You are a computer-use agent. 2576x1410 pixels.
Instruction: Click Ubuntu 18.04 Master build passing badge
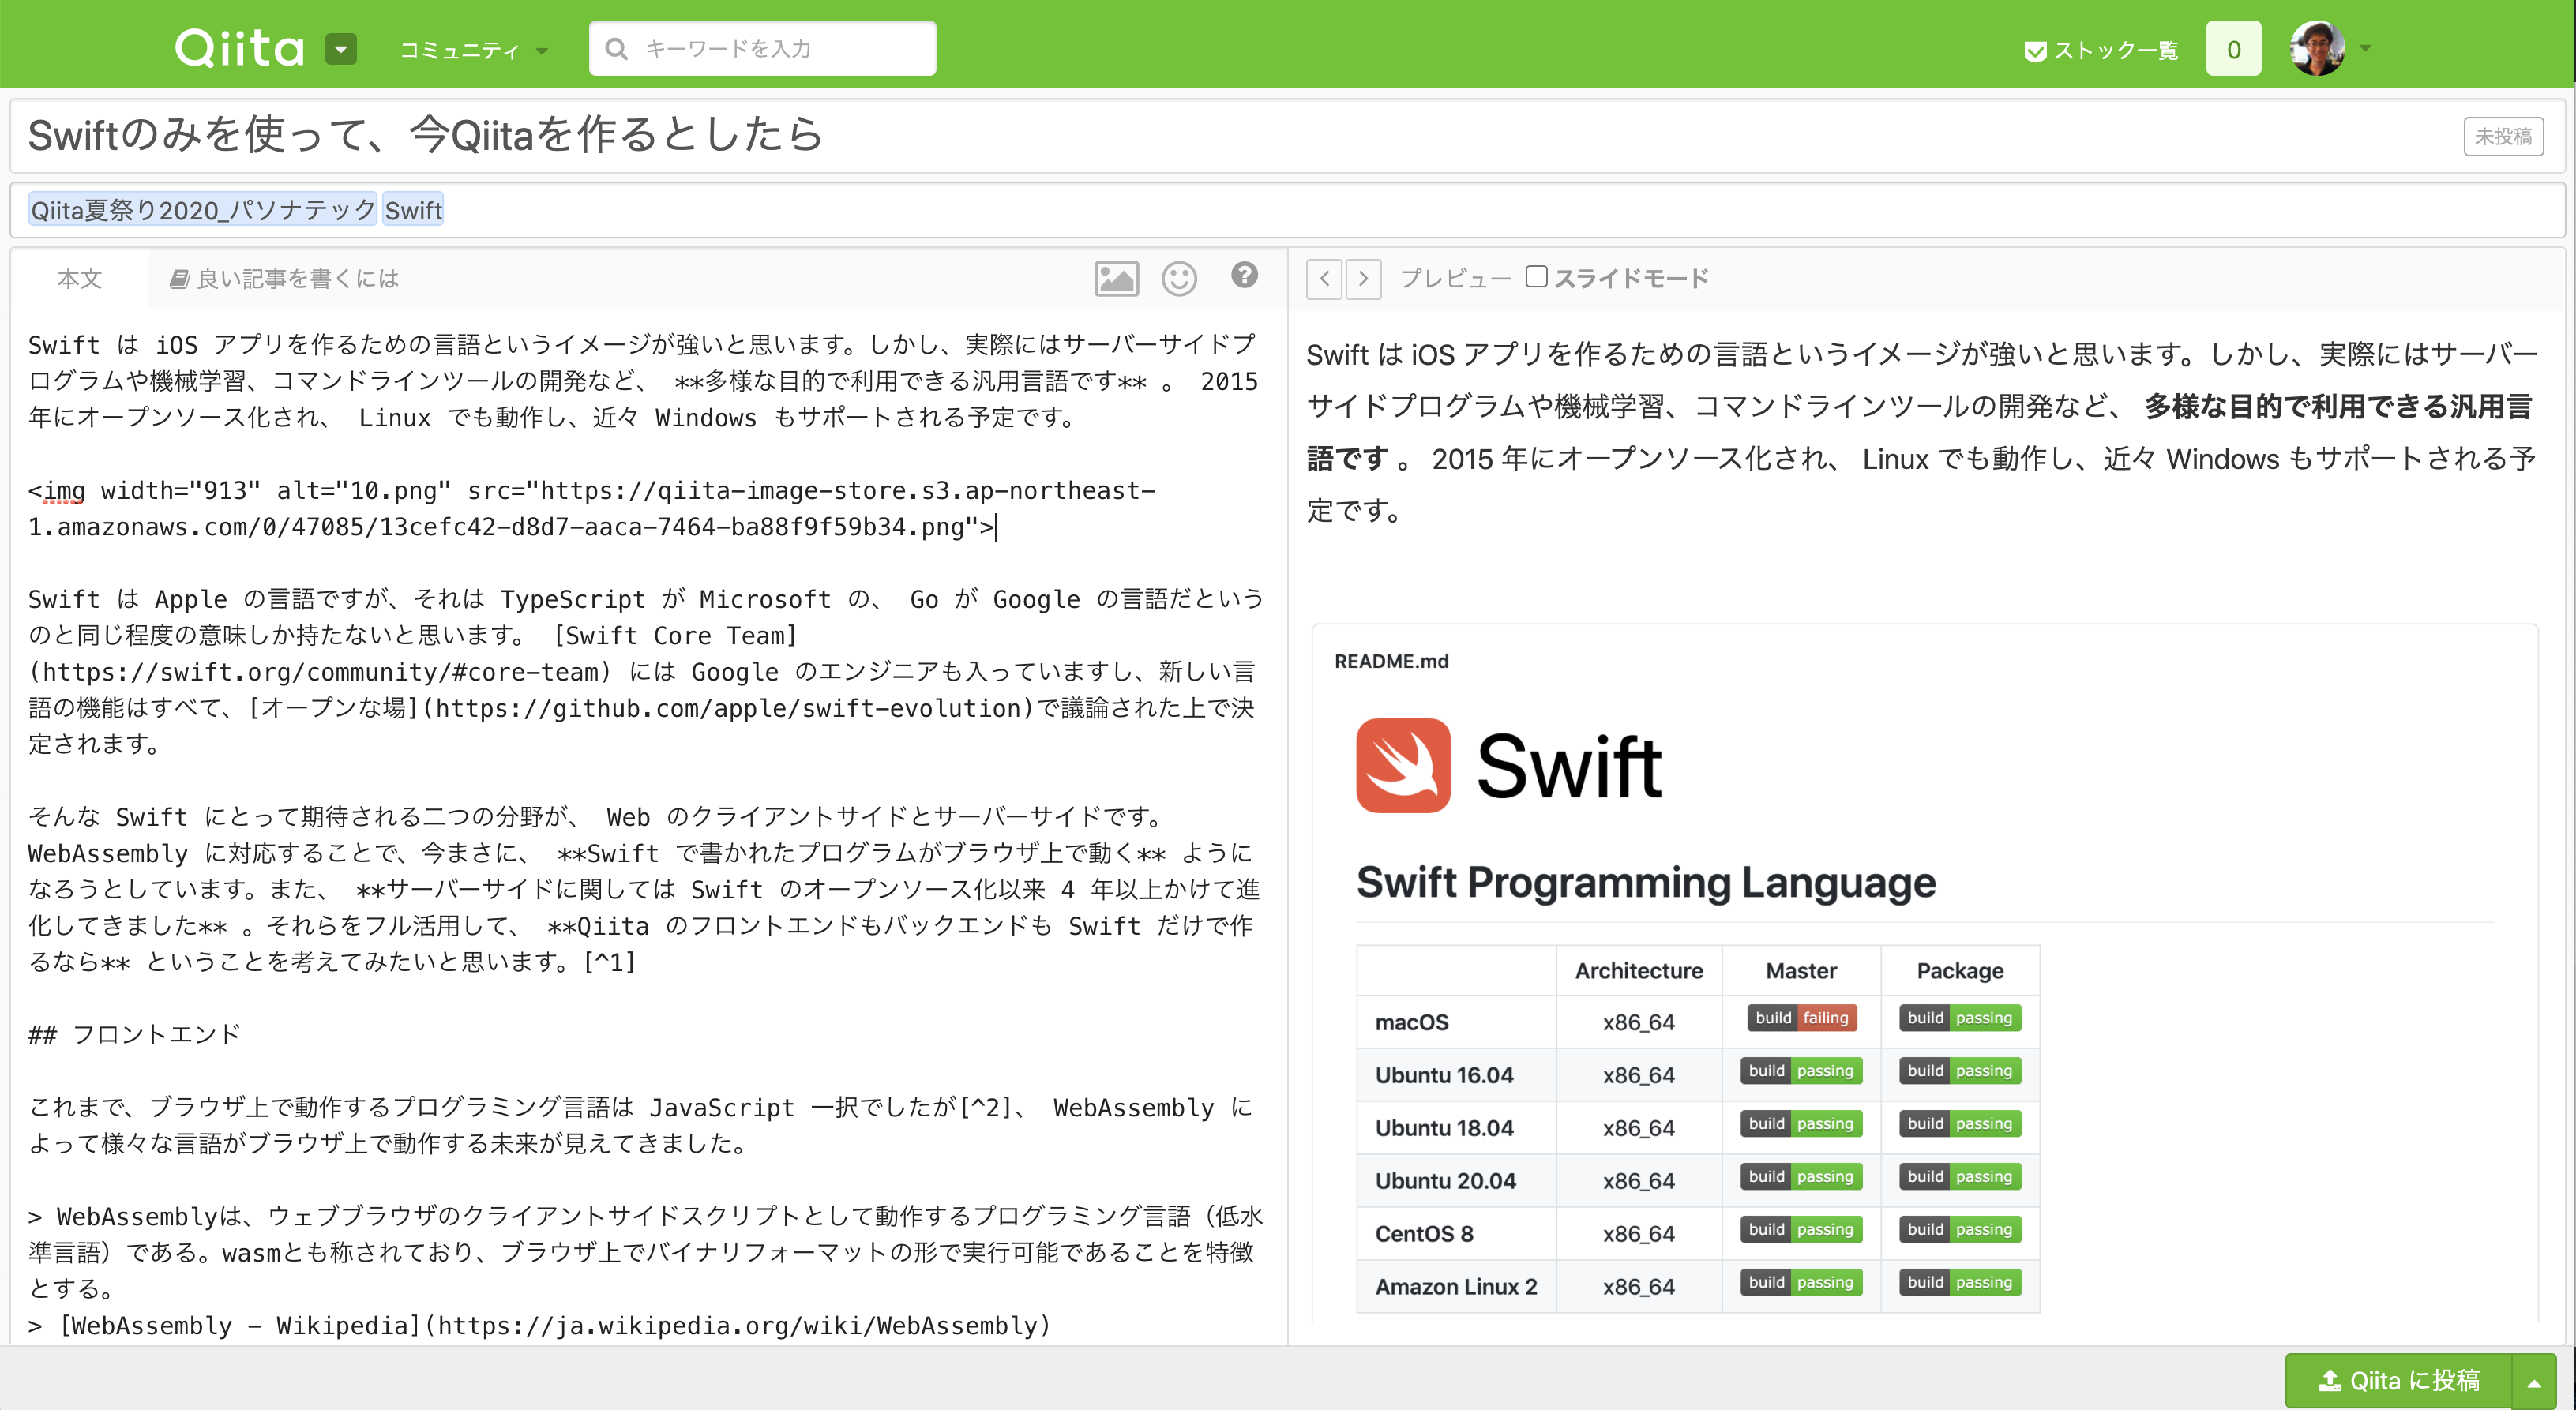click(x=1802, y=1124)
